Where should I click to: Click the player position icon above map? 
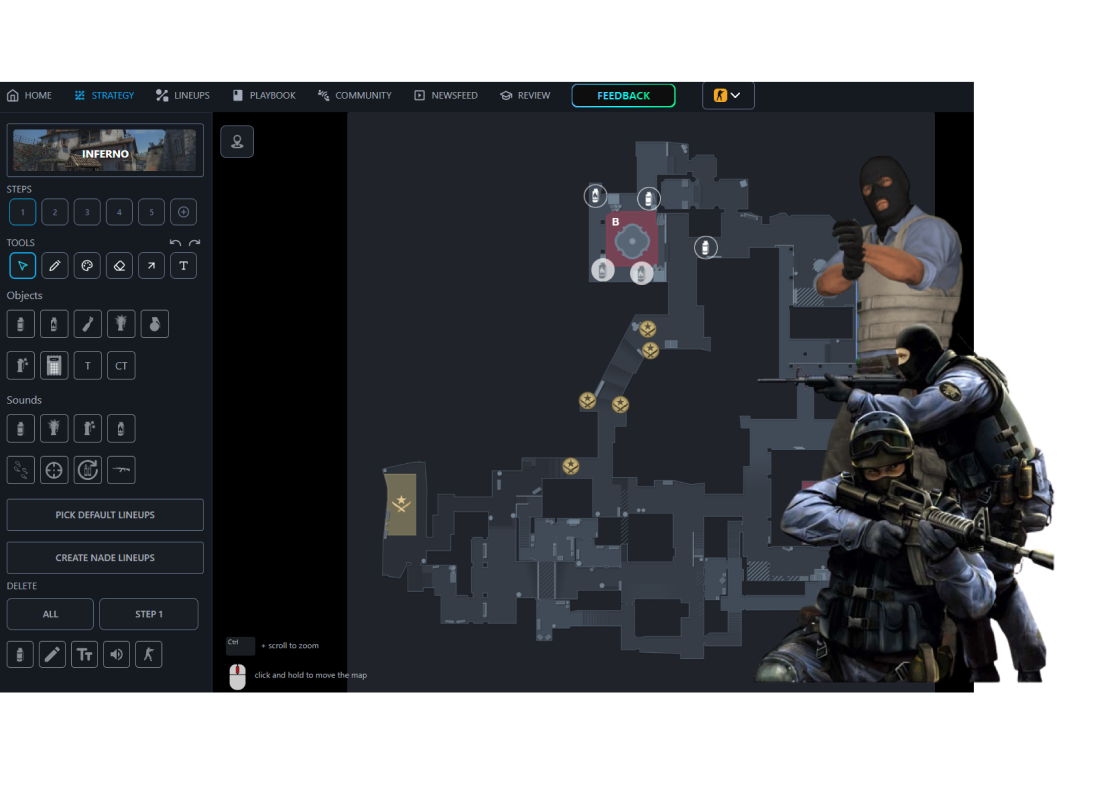(237, 141)
